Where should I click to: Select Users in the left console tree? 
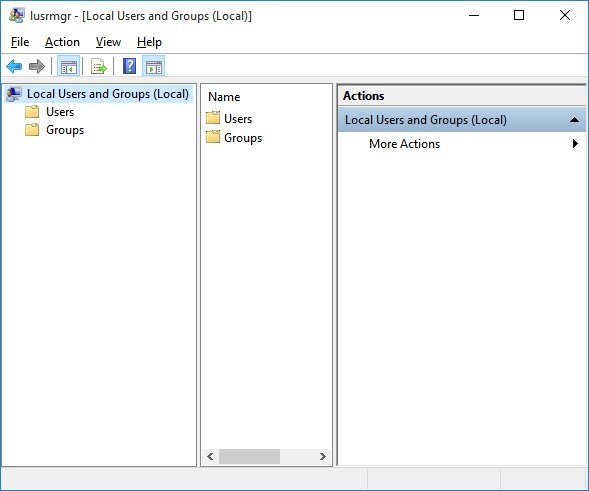click(x=60, y=112)
